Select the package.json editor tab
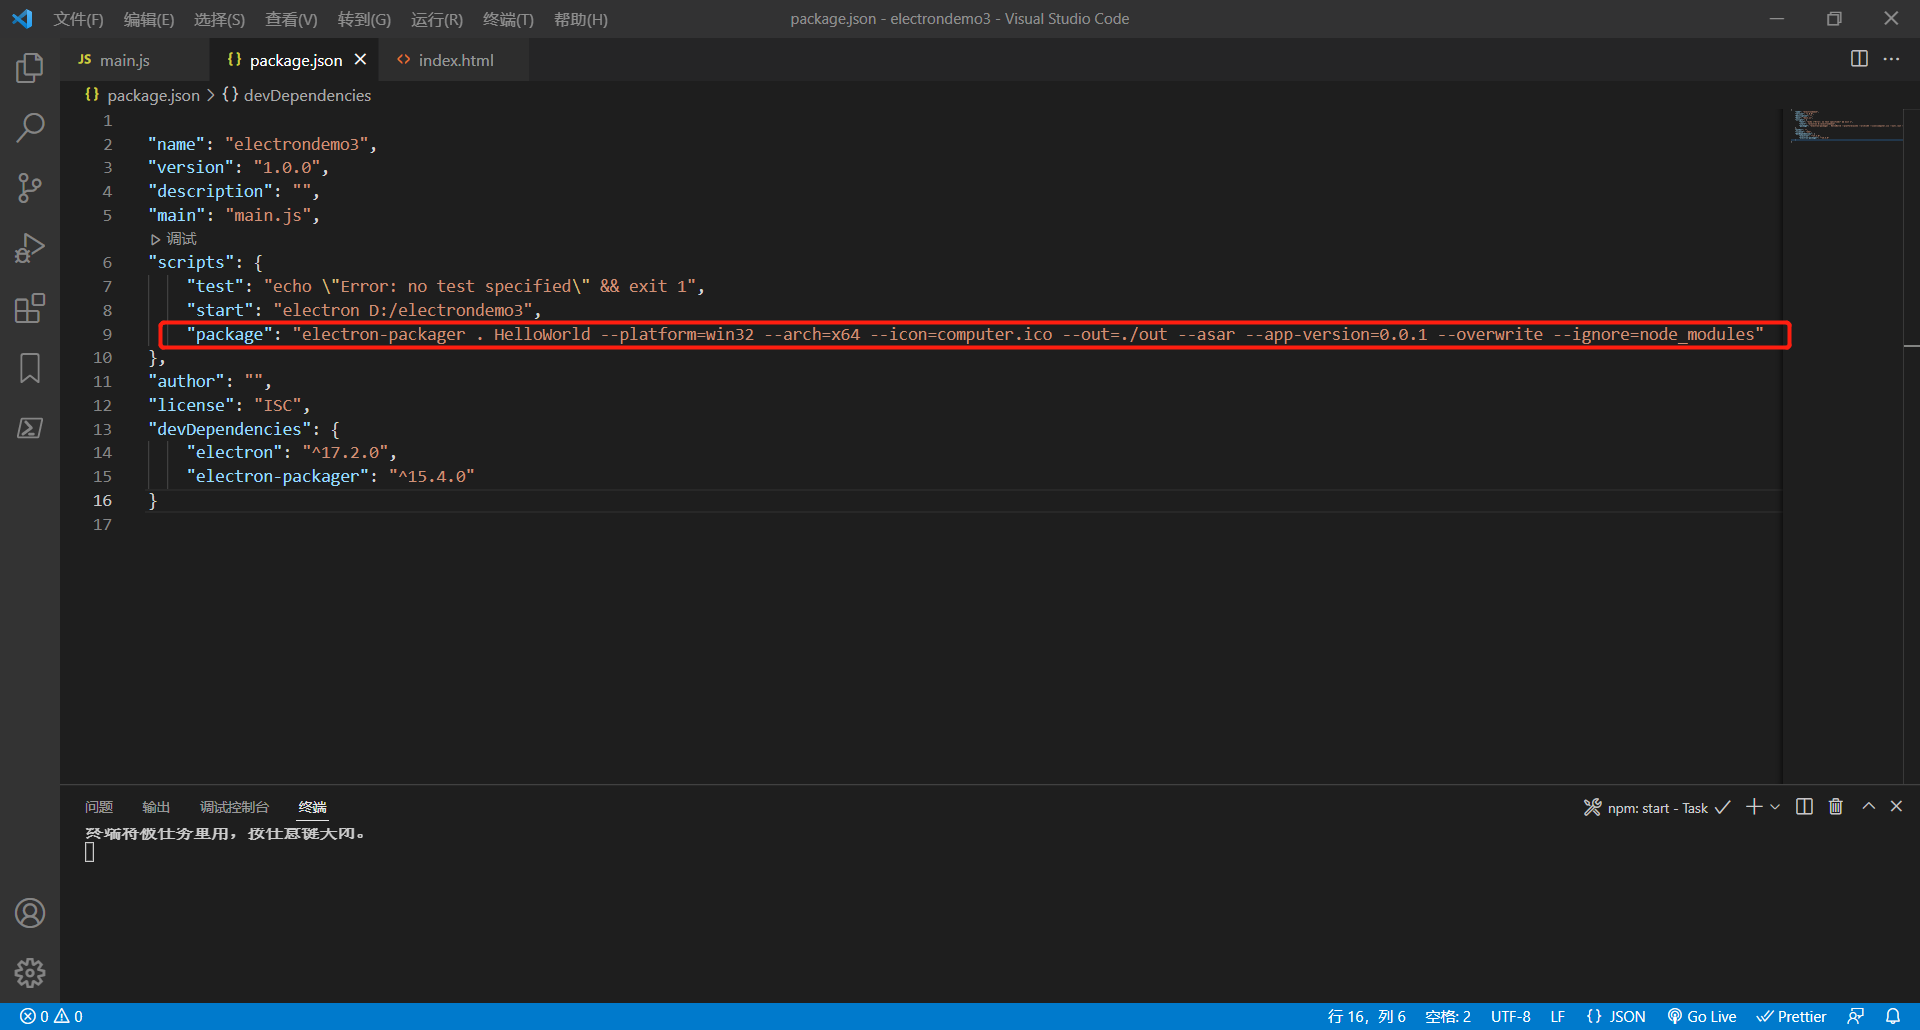The height and width of the screenshot is (1030, 1920). point(295,60)
